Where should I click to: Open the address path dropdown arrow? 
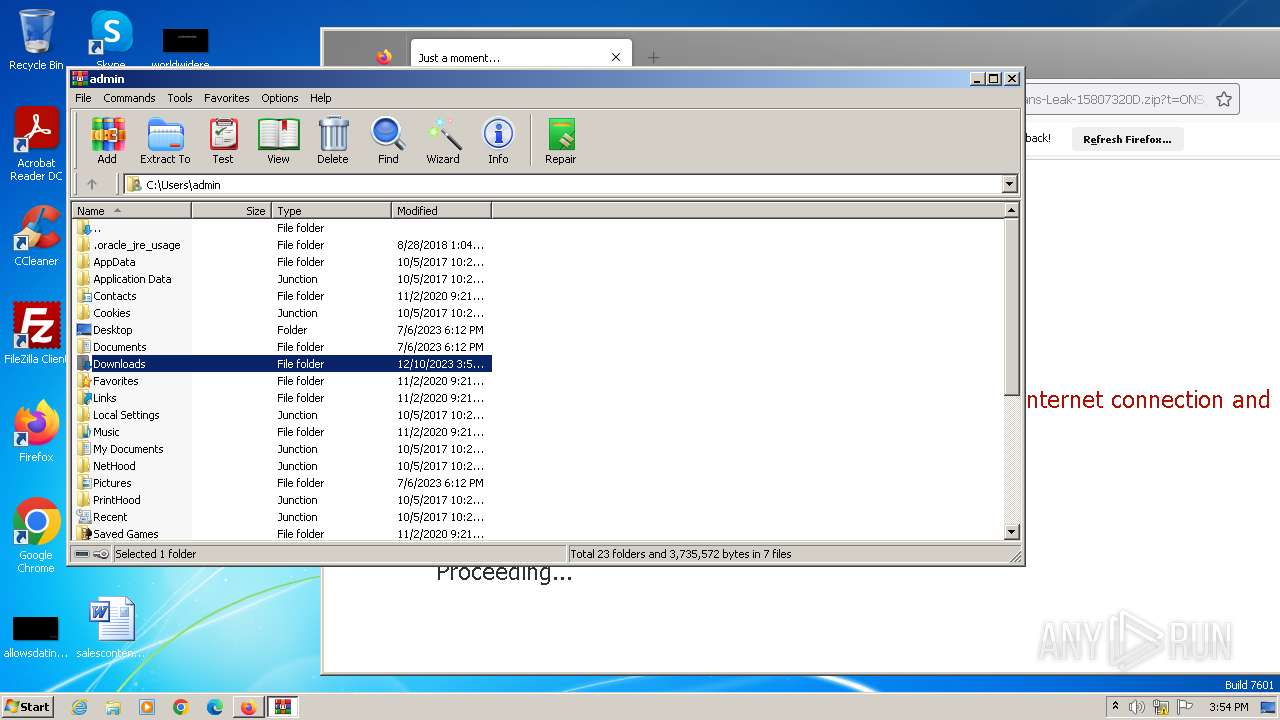1009,184
